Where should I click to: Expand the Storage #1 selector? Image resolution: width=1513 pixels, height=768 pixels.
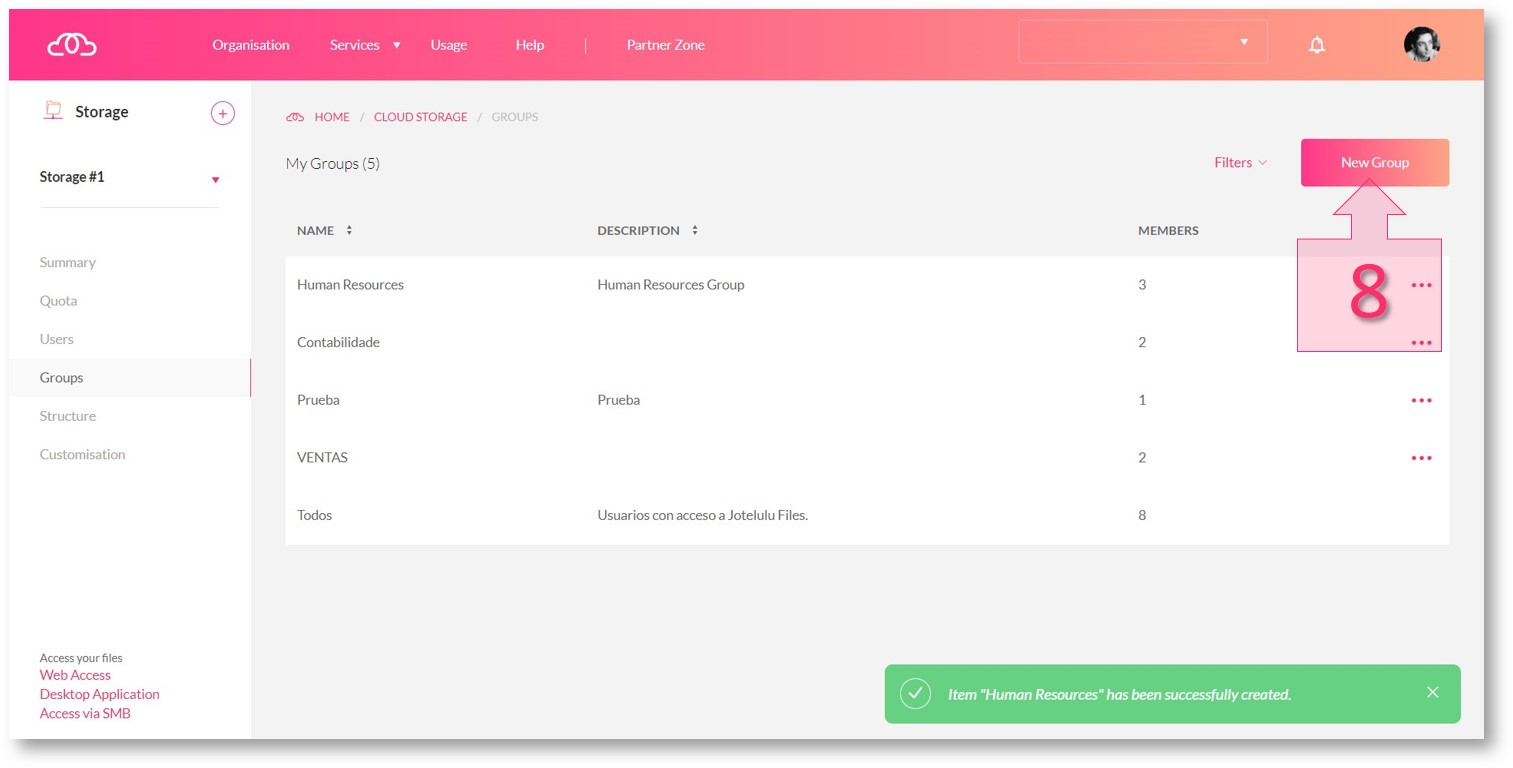(x=215, y=179)
